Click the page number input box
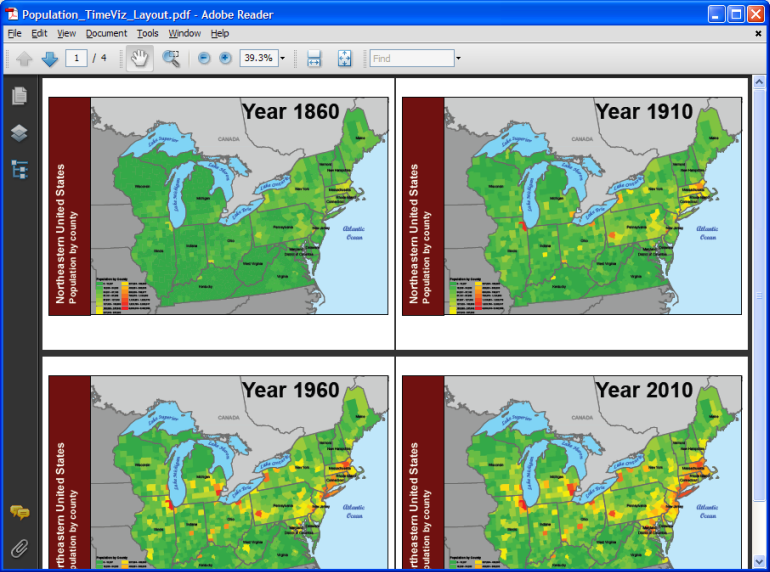 (76, 58)
